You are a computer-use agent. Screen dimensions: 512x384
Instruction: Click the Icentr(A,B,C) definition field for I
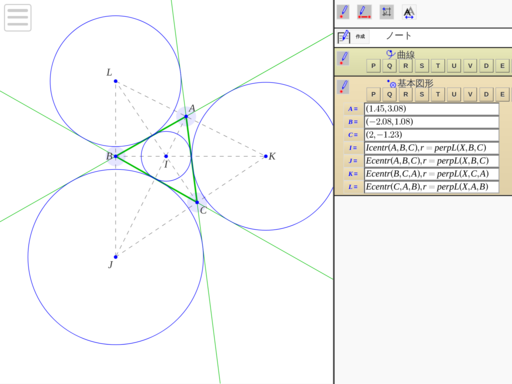[x=432, y=148]
